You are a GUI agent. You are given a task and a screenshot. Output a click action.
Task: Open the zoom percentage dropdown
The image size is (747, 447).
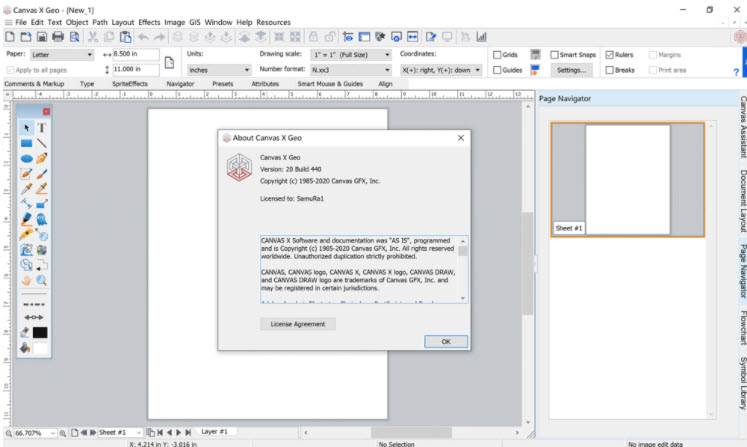point(52,433)
